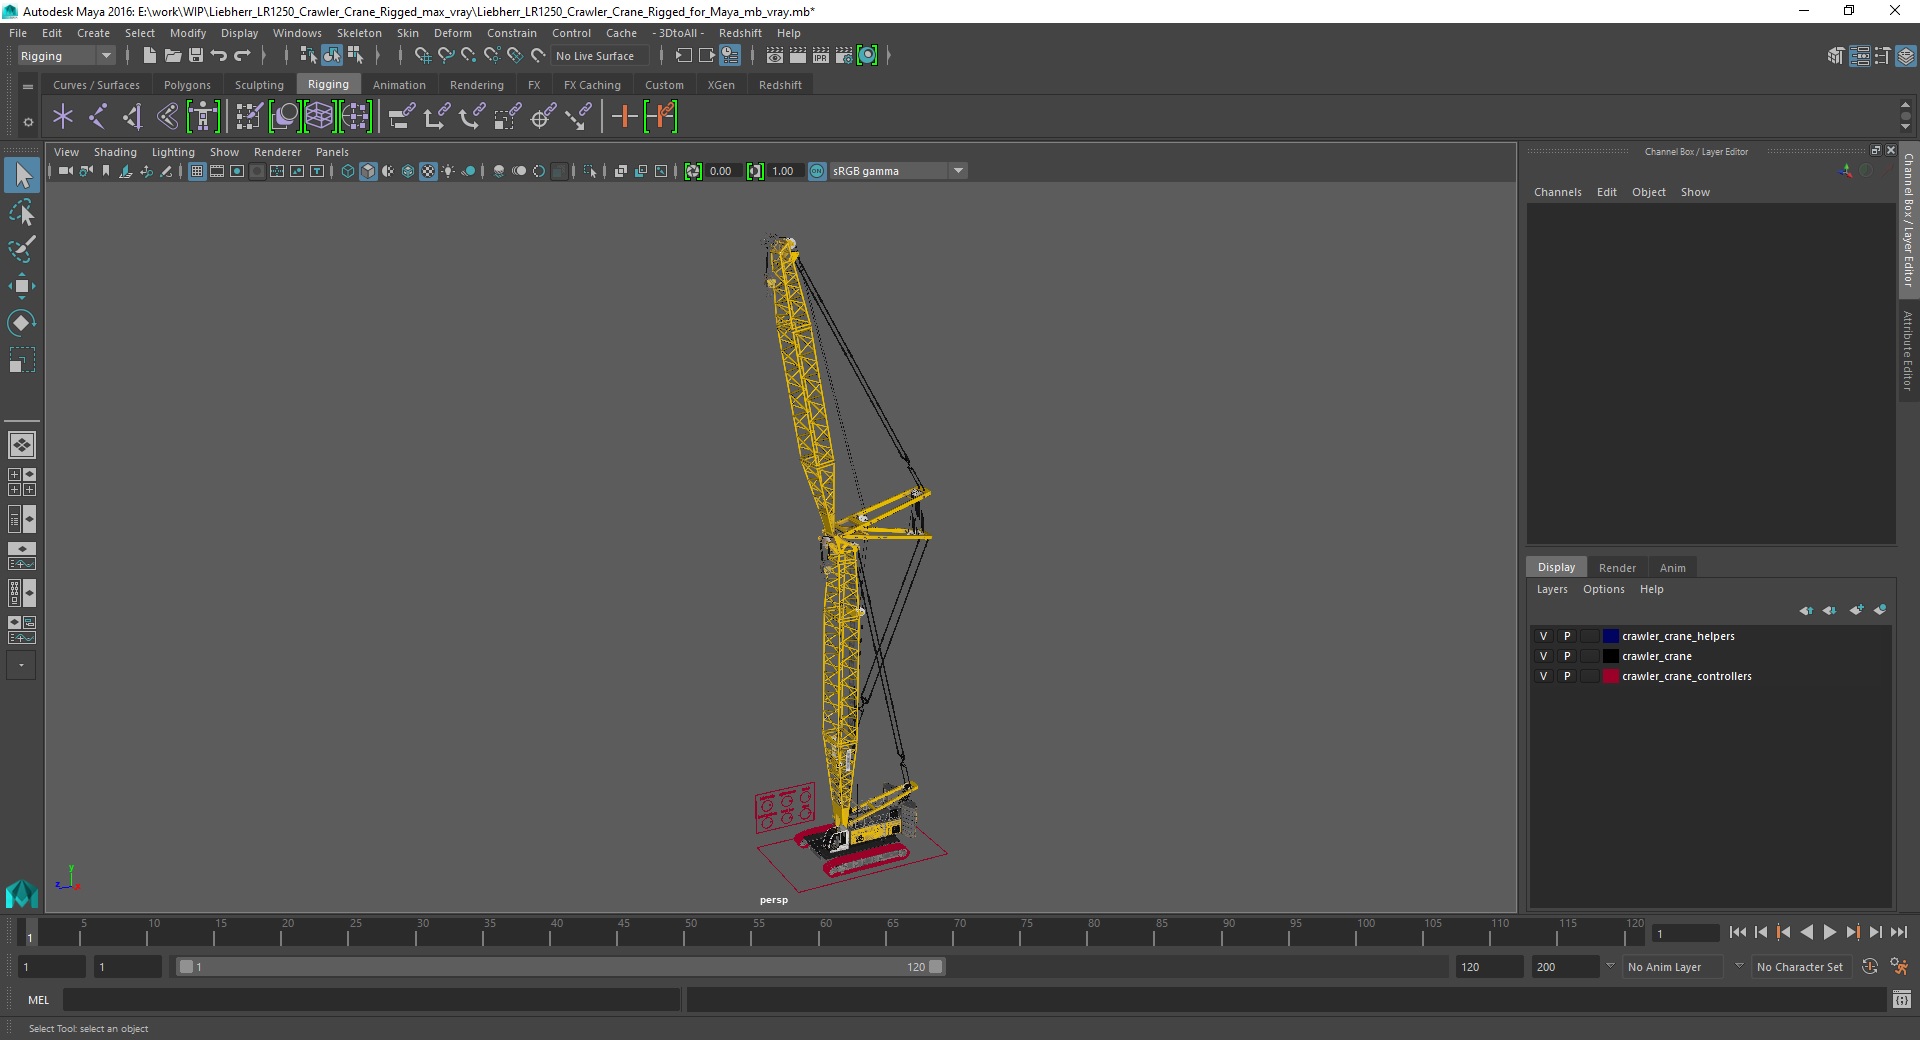Open the Deform menu
This screenshot has width=1920, height=1040.
pyautogui.click(x=452, y=33)
